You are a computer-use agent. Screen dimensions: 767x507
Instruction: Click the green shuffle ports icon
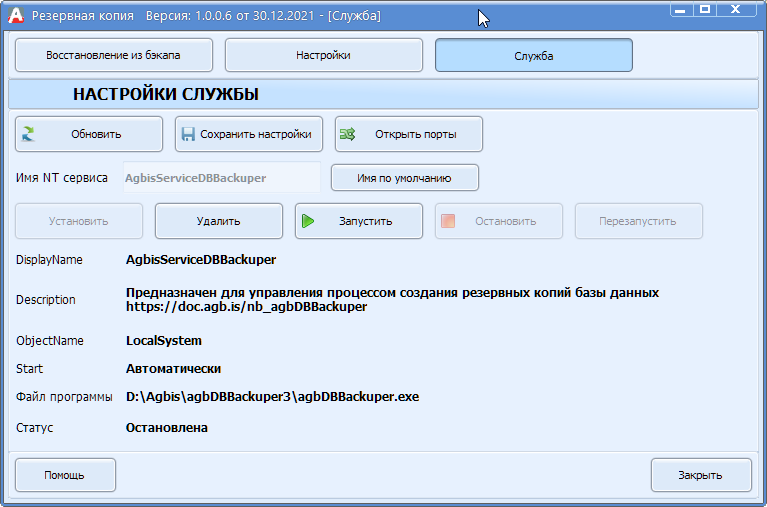[348, 134]
